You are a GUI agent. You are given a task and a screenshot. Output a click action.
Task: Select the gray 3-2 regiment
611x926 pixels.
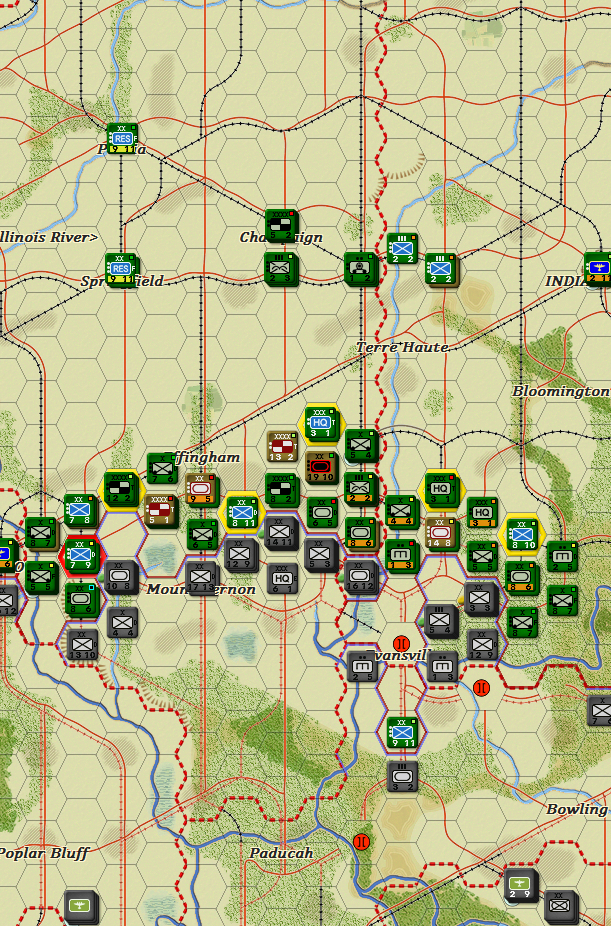coord(402,777)
